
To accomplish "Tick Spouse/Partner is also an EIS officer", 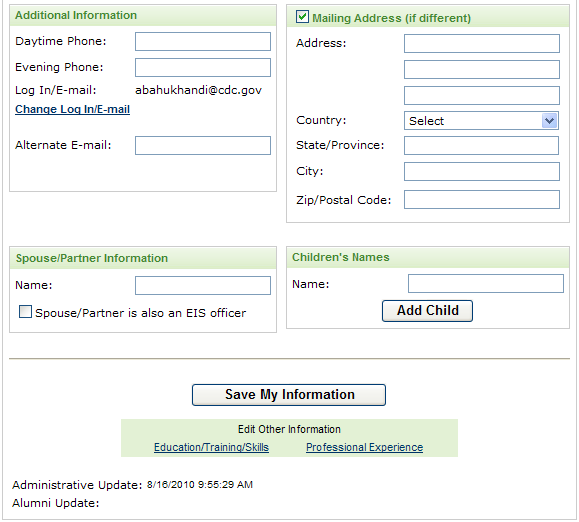I will [x=25, y=312].
